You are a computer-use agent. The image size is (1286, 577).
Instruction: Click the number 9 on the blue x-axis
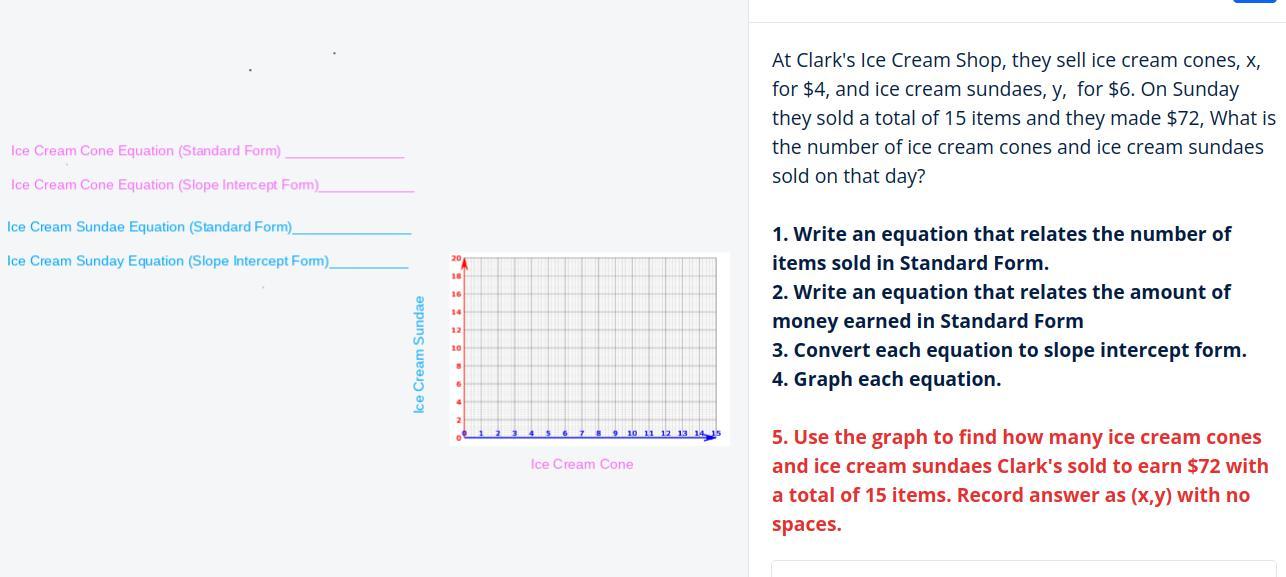[x=615, y=433]
